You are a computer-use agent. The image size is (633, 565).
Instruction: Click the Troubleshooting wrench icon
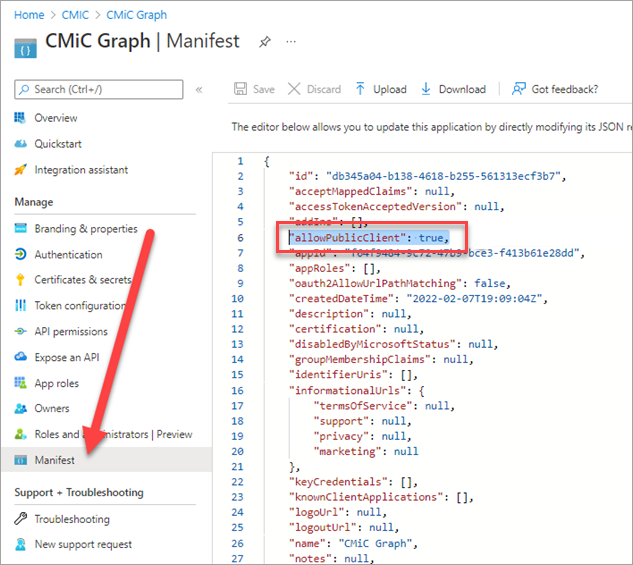[x=20, y=519]
